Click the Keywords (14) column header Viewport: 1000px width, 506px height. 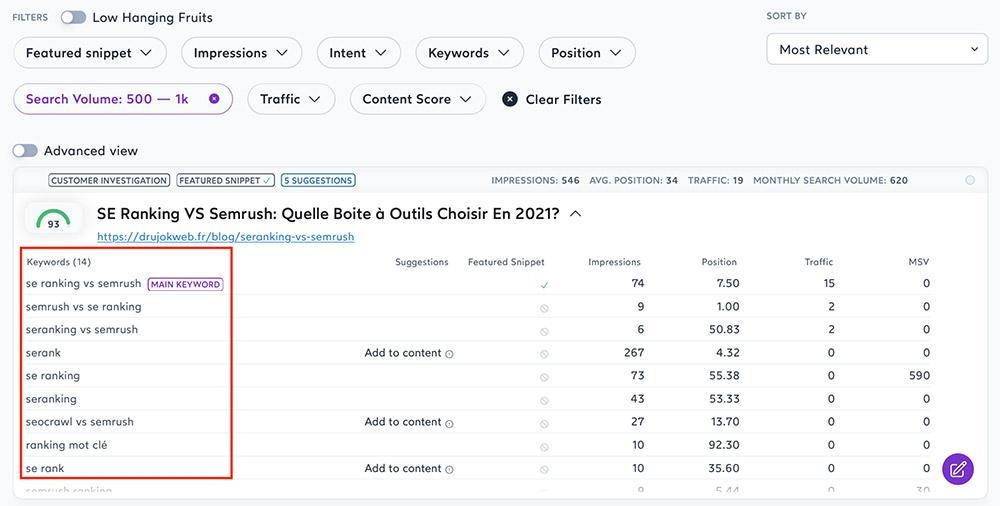(59, 262)
